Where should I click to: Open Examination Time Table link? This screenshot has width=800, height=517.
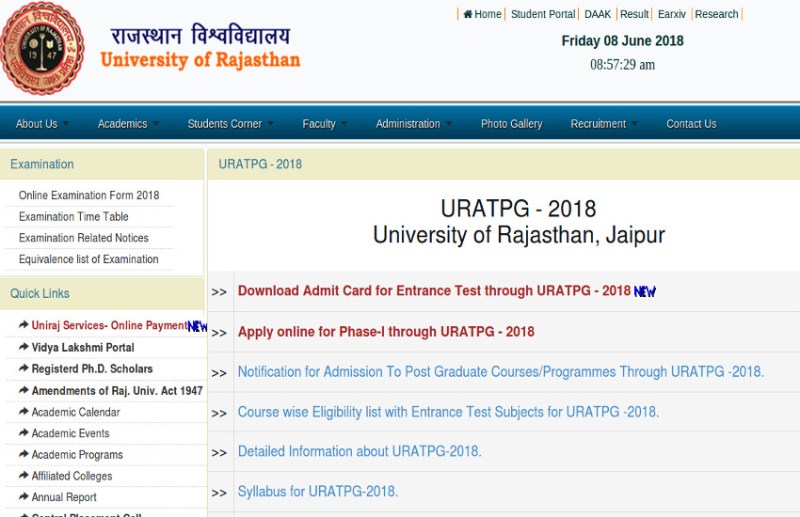pyautogui.click(x=74, y=217)
